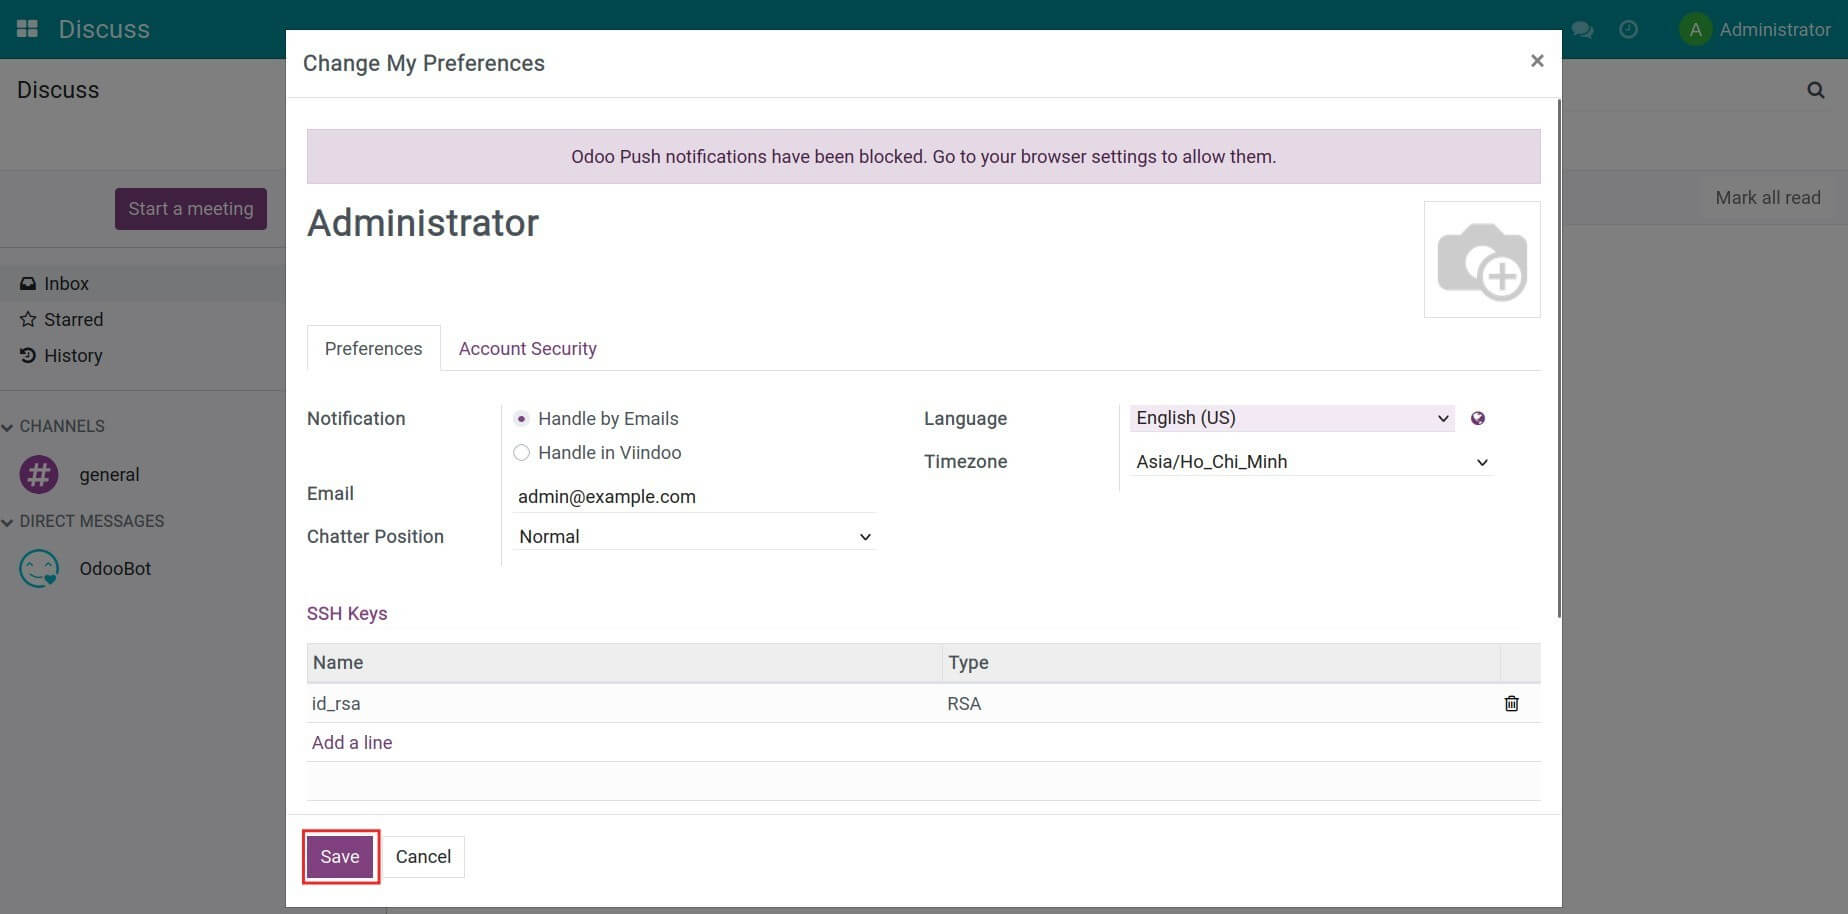
Task: Select the Inbox mailbox icon
Action: click(x=27, y=283)
